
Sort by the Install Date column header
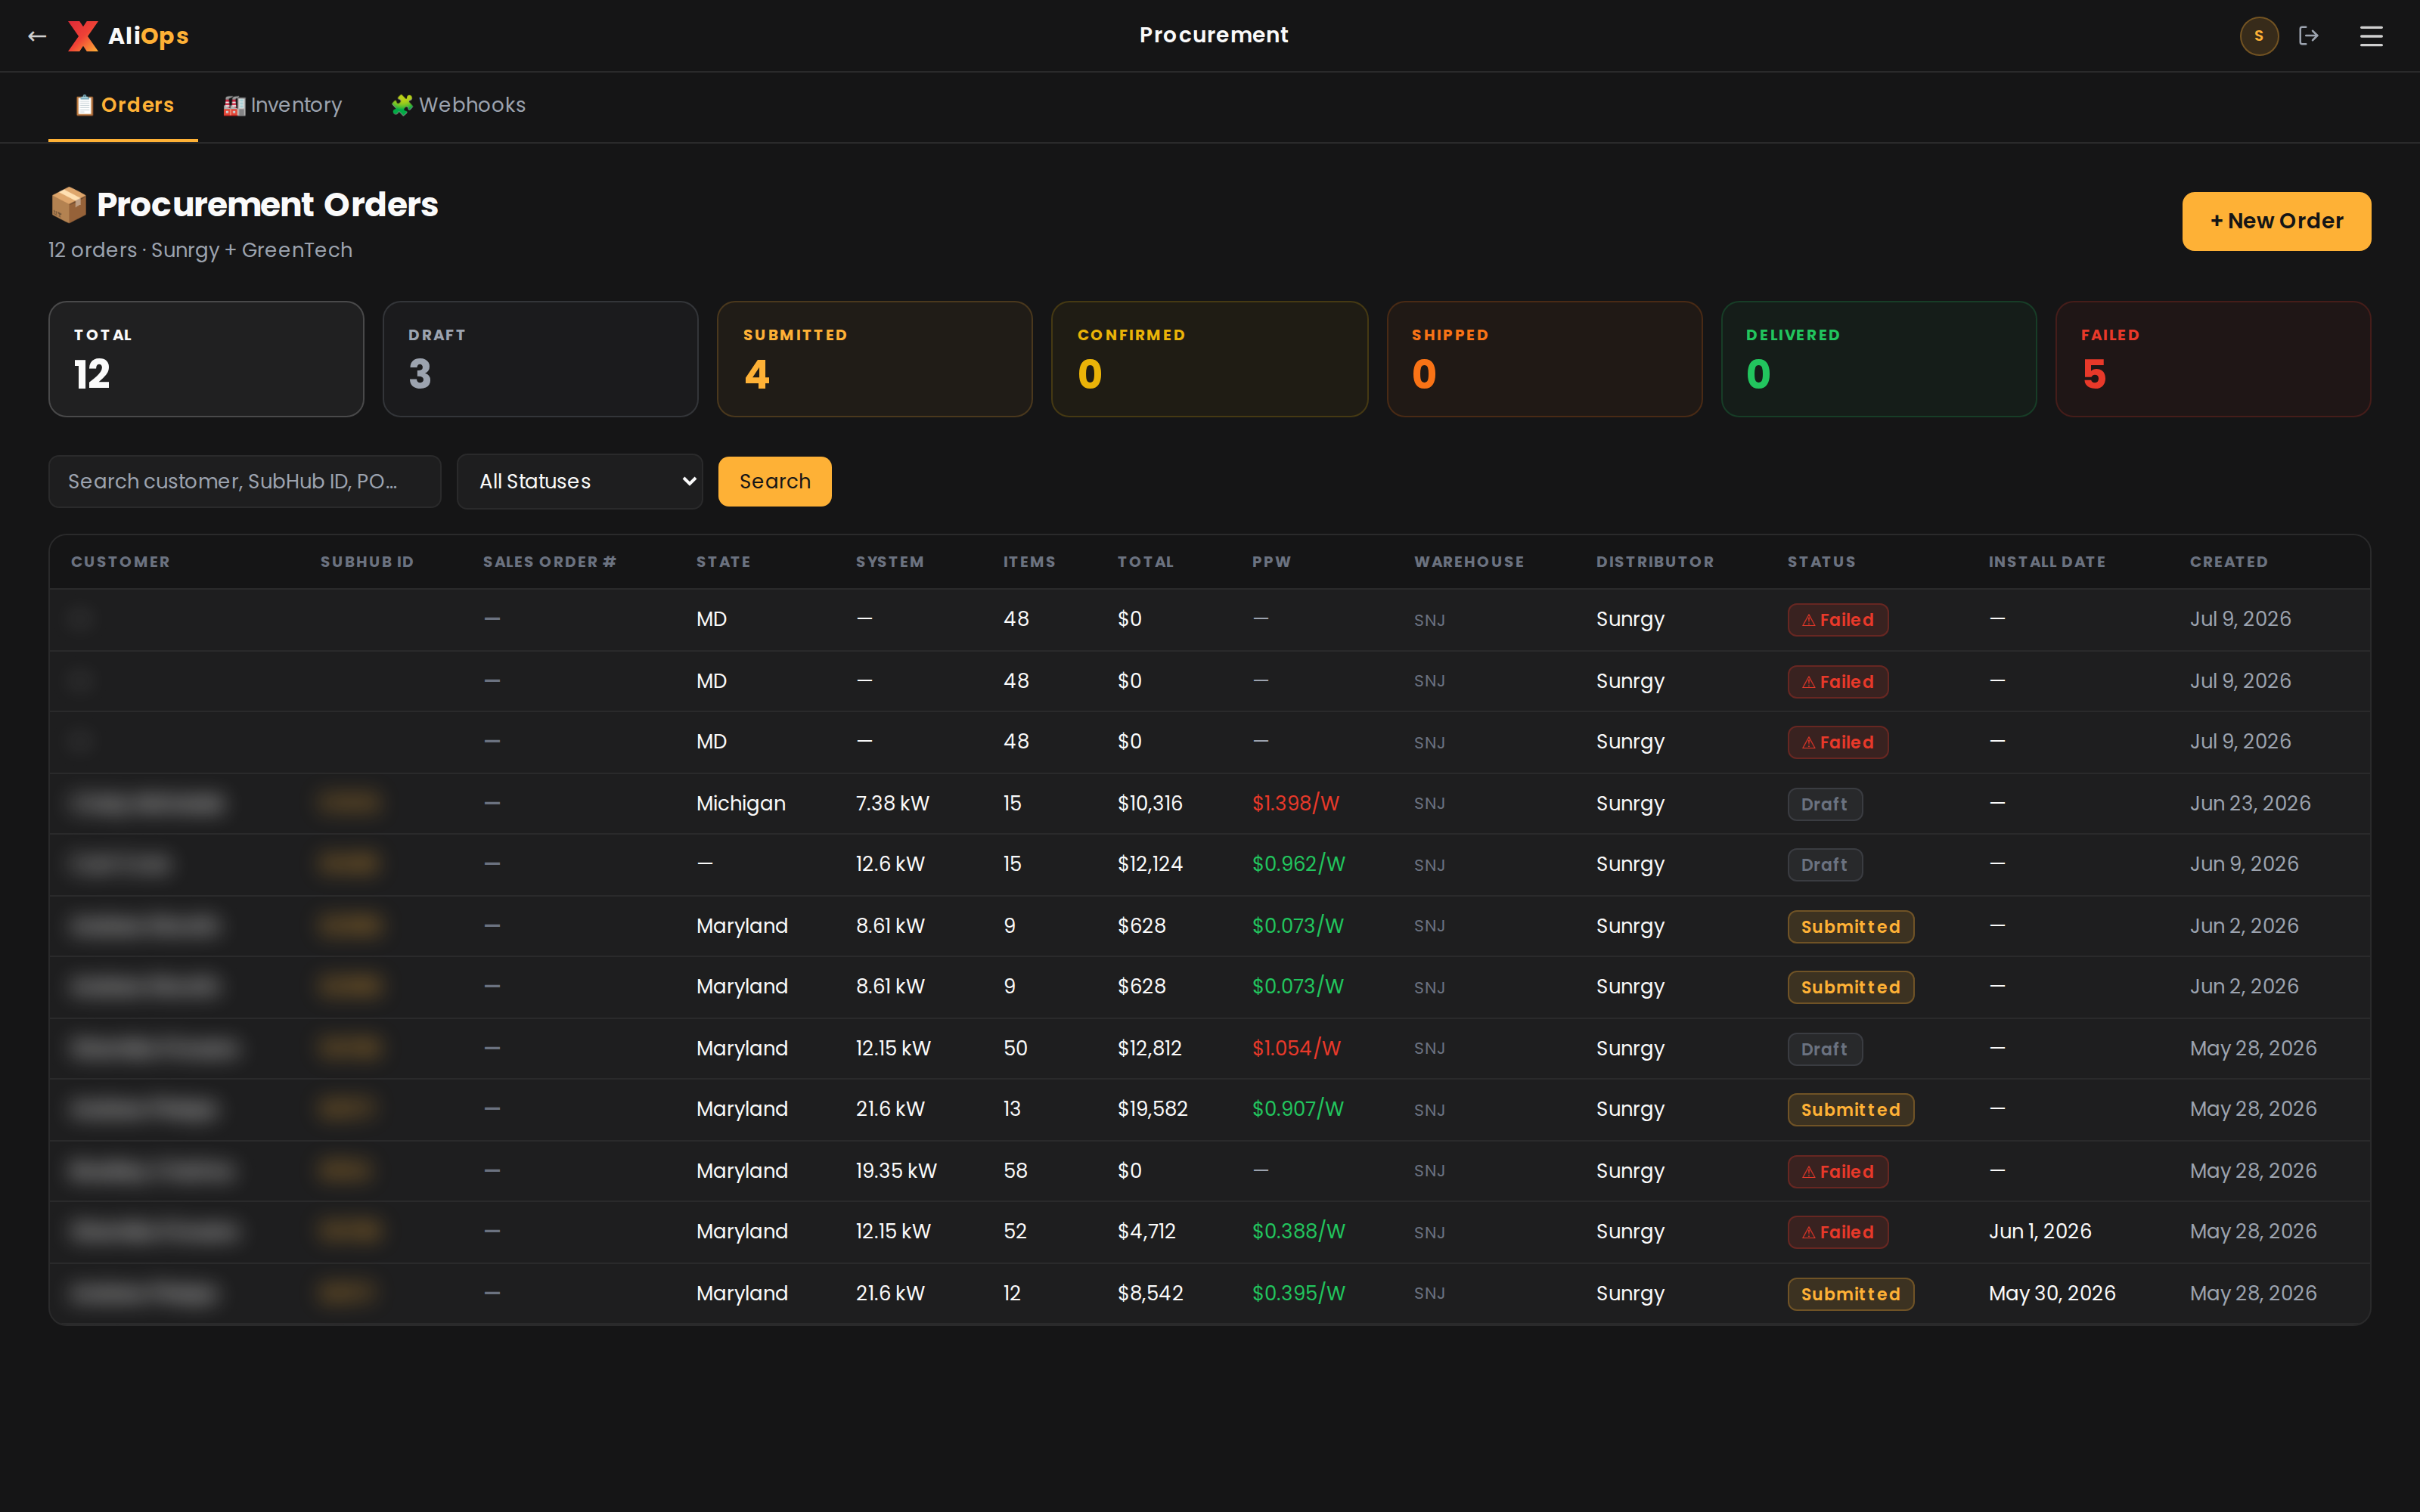pyautogui.click(x=2047, y=562)
